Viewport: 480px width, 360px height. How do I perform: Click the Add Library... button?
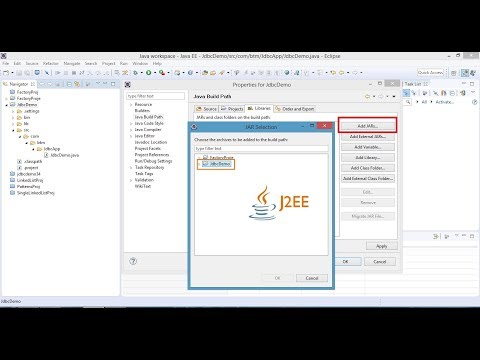368,157
